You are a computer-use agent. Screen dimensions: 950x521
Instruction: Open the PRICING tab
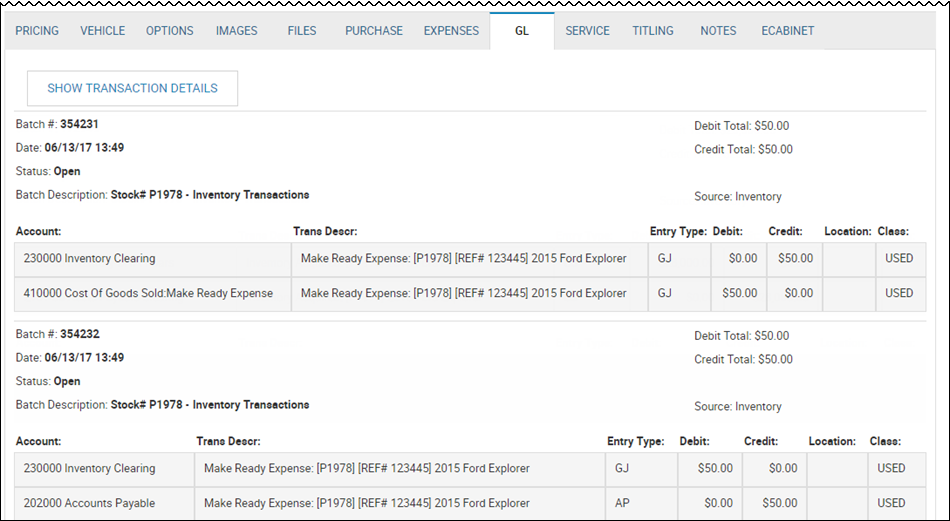[x=37, y=31]
